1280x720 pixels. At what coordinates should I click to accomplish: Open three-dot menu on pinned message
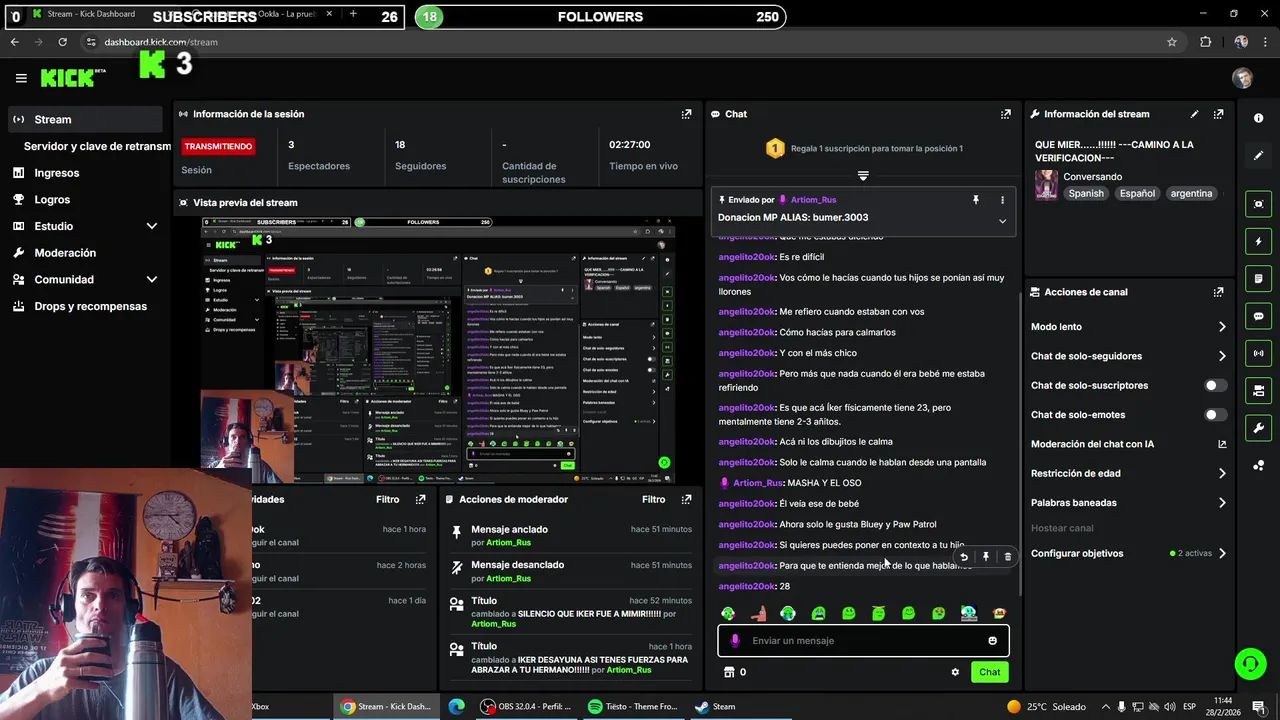click(1002, 200)
